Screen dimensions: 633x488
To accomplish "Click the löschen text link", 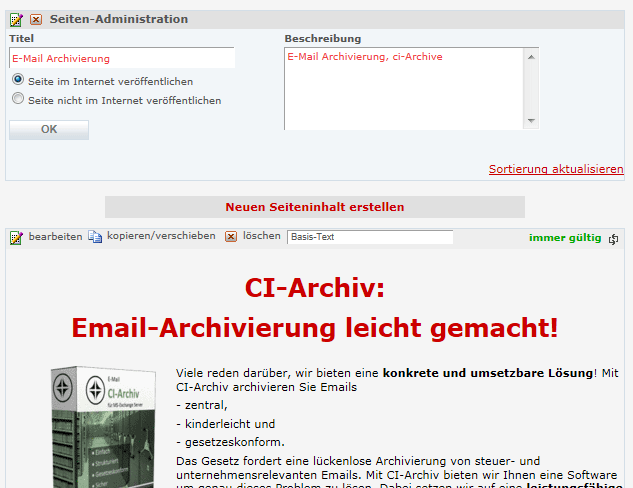I will coord(262,236).
